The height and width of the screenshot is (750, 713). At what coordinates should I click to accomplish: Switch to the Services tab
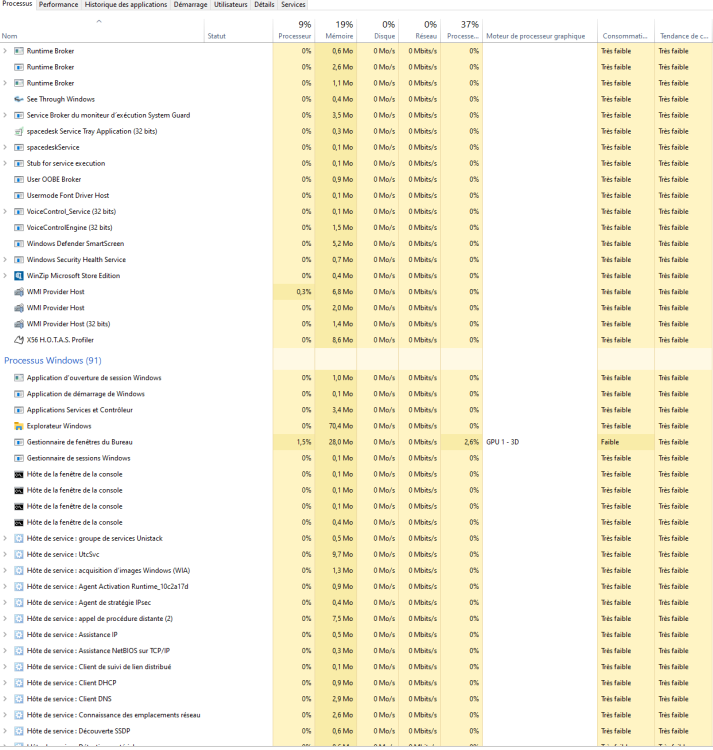click(293, 4)
